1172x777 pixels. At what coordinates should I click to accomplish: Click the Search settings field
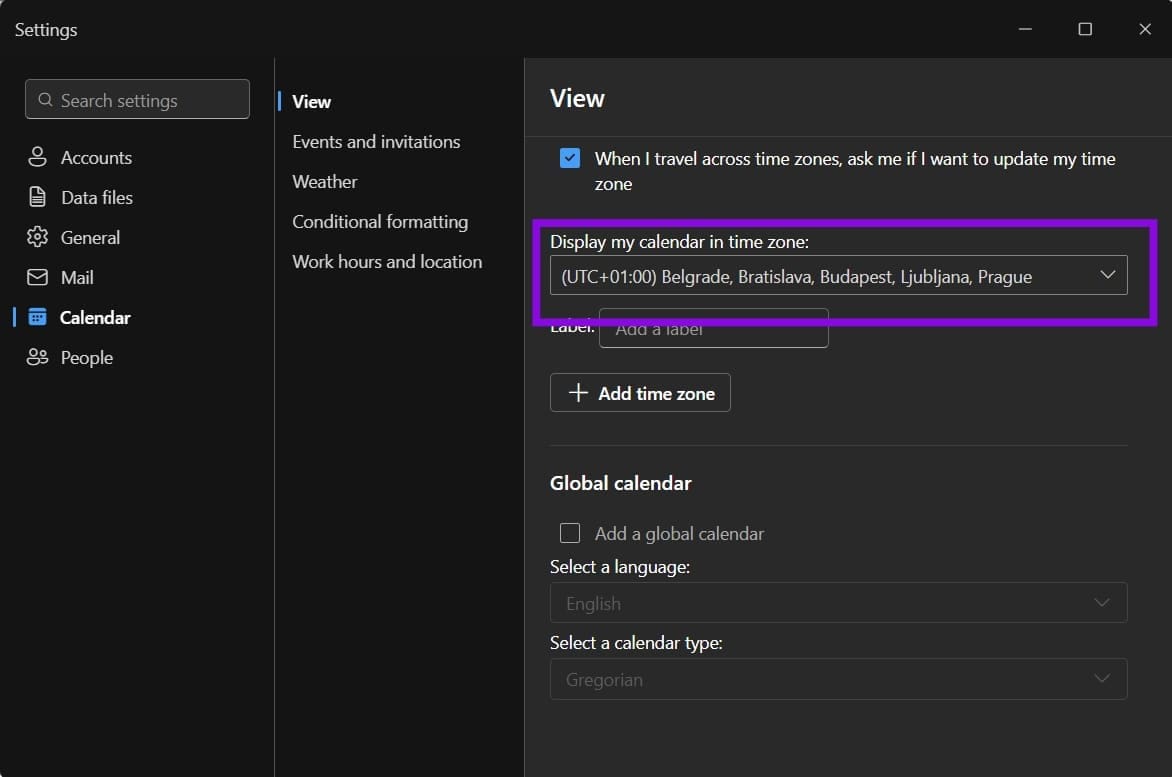coord(137,99)
